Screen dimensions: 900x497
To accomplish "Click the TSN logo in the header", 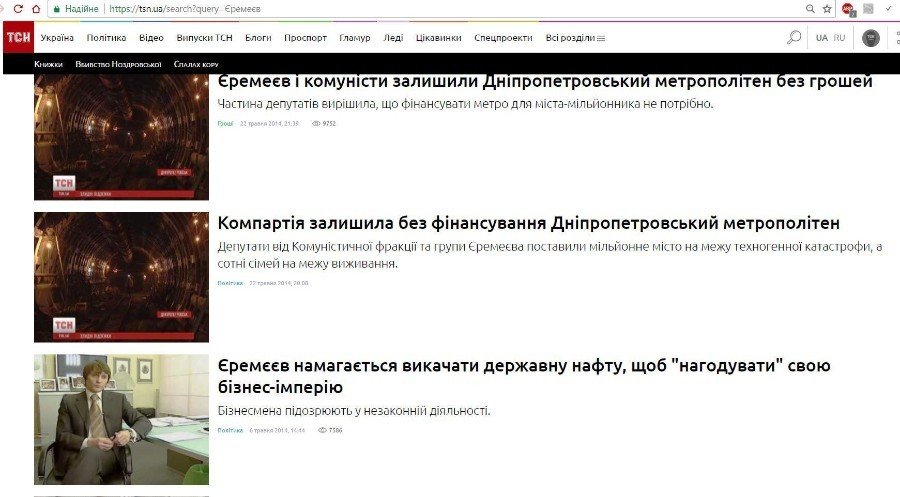I will click(17, 38).
